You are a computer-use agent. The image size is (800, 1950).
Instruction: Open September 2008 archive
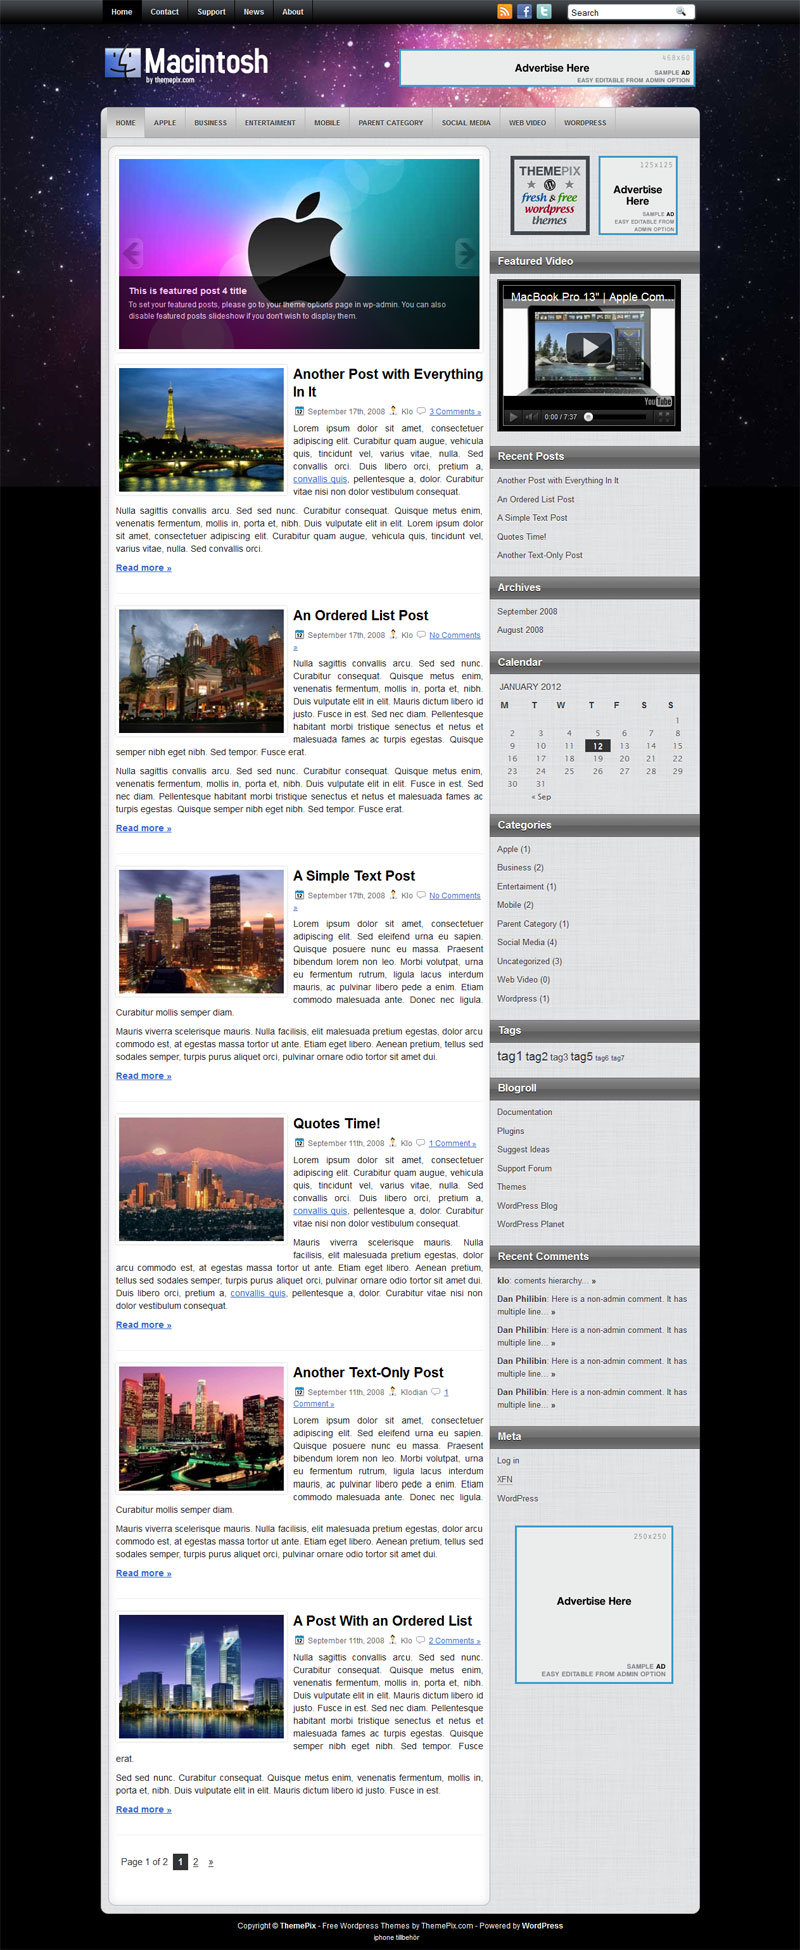pos(527,612)
